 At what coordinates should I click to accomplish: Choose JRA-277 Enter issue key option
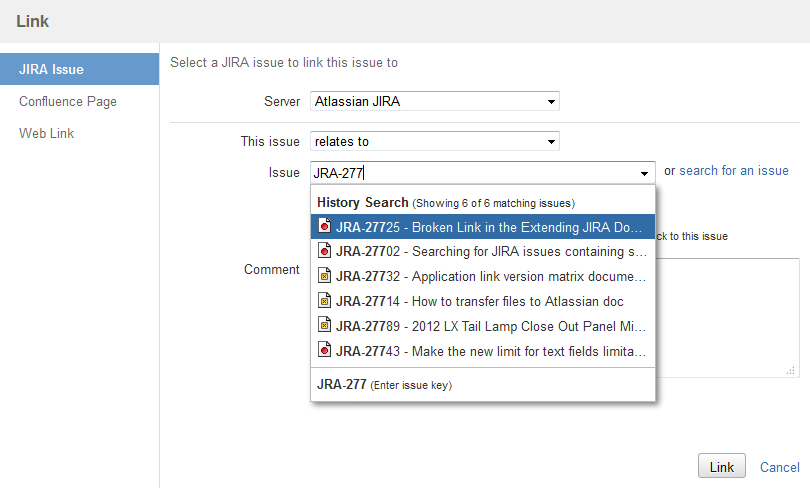[x=482, y=385]
